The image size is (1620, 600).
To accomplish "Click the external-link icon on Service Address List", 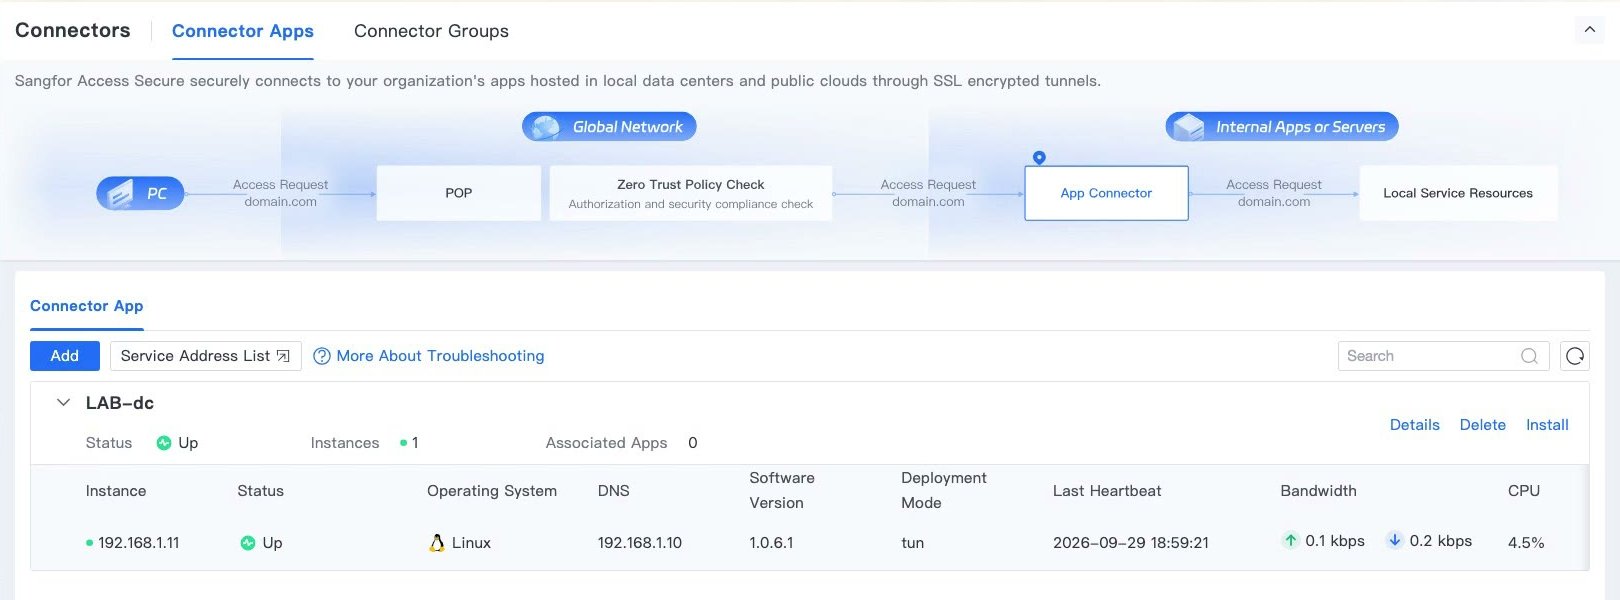I will click(x=283, y=356).
